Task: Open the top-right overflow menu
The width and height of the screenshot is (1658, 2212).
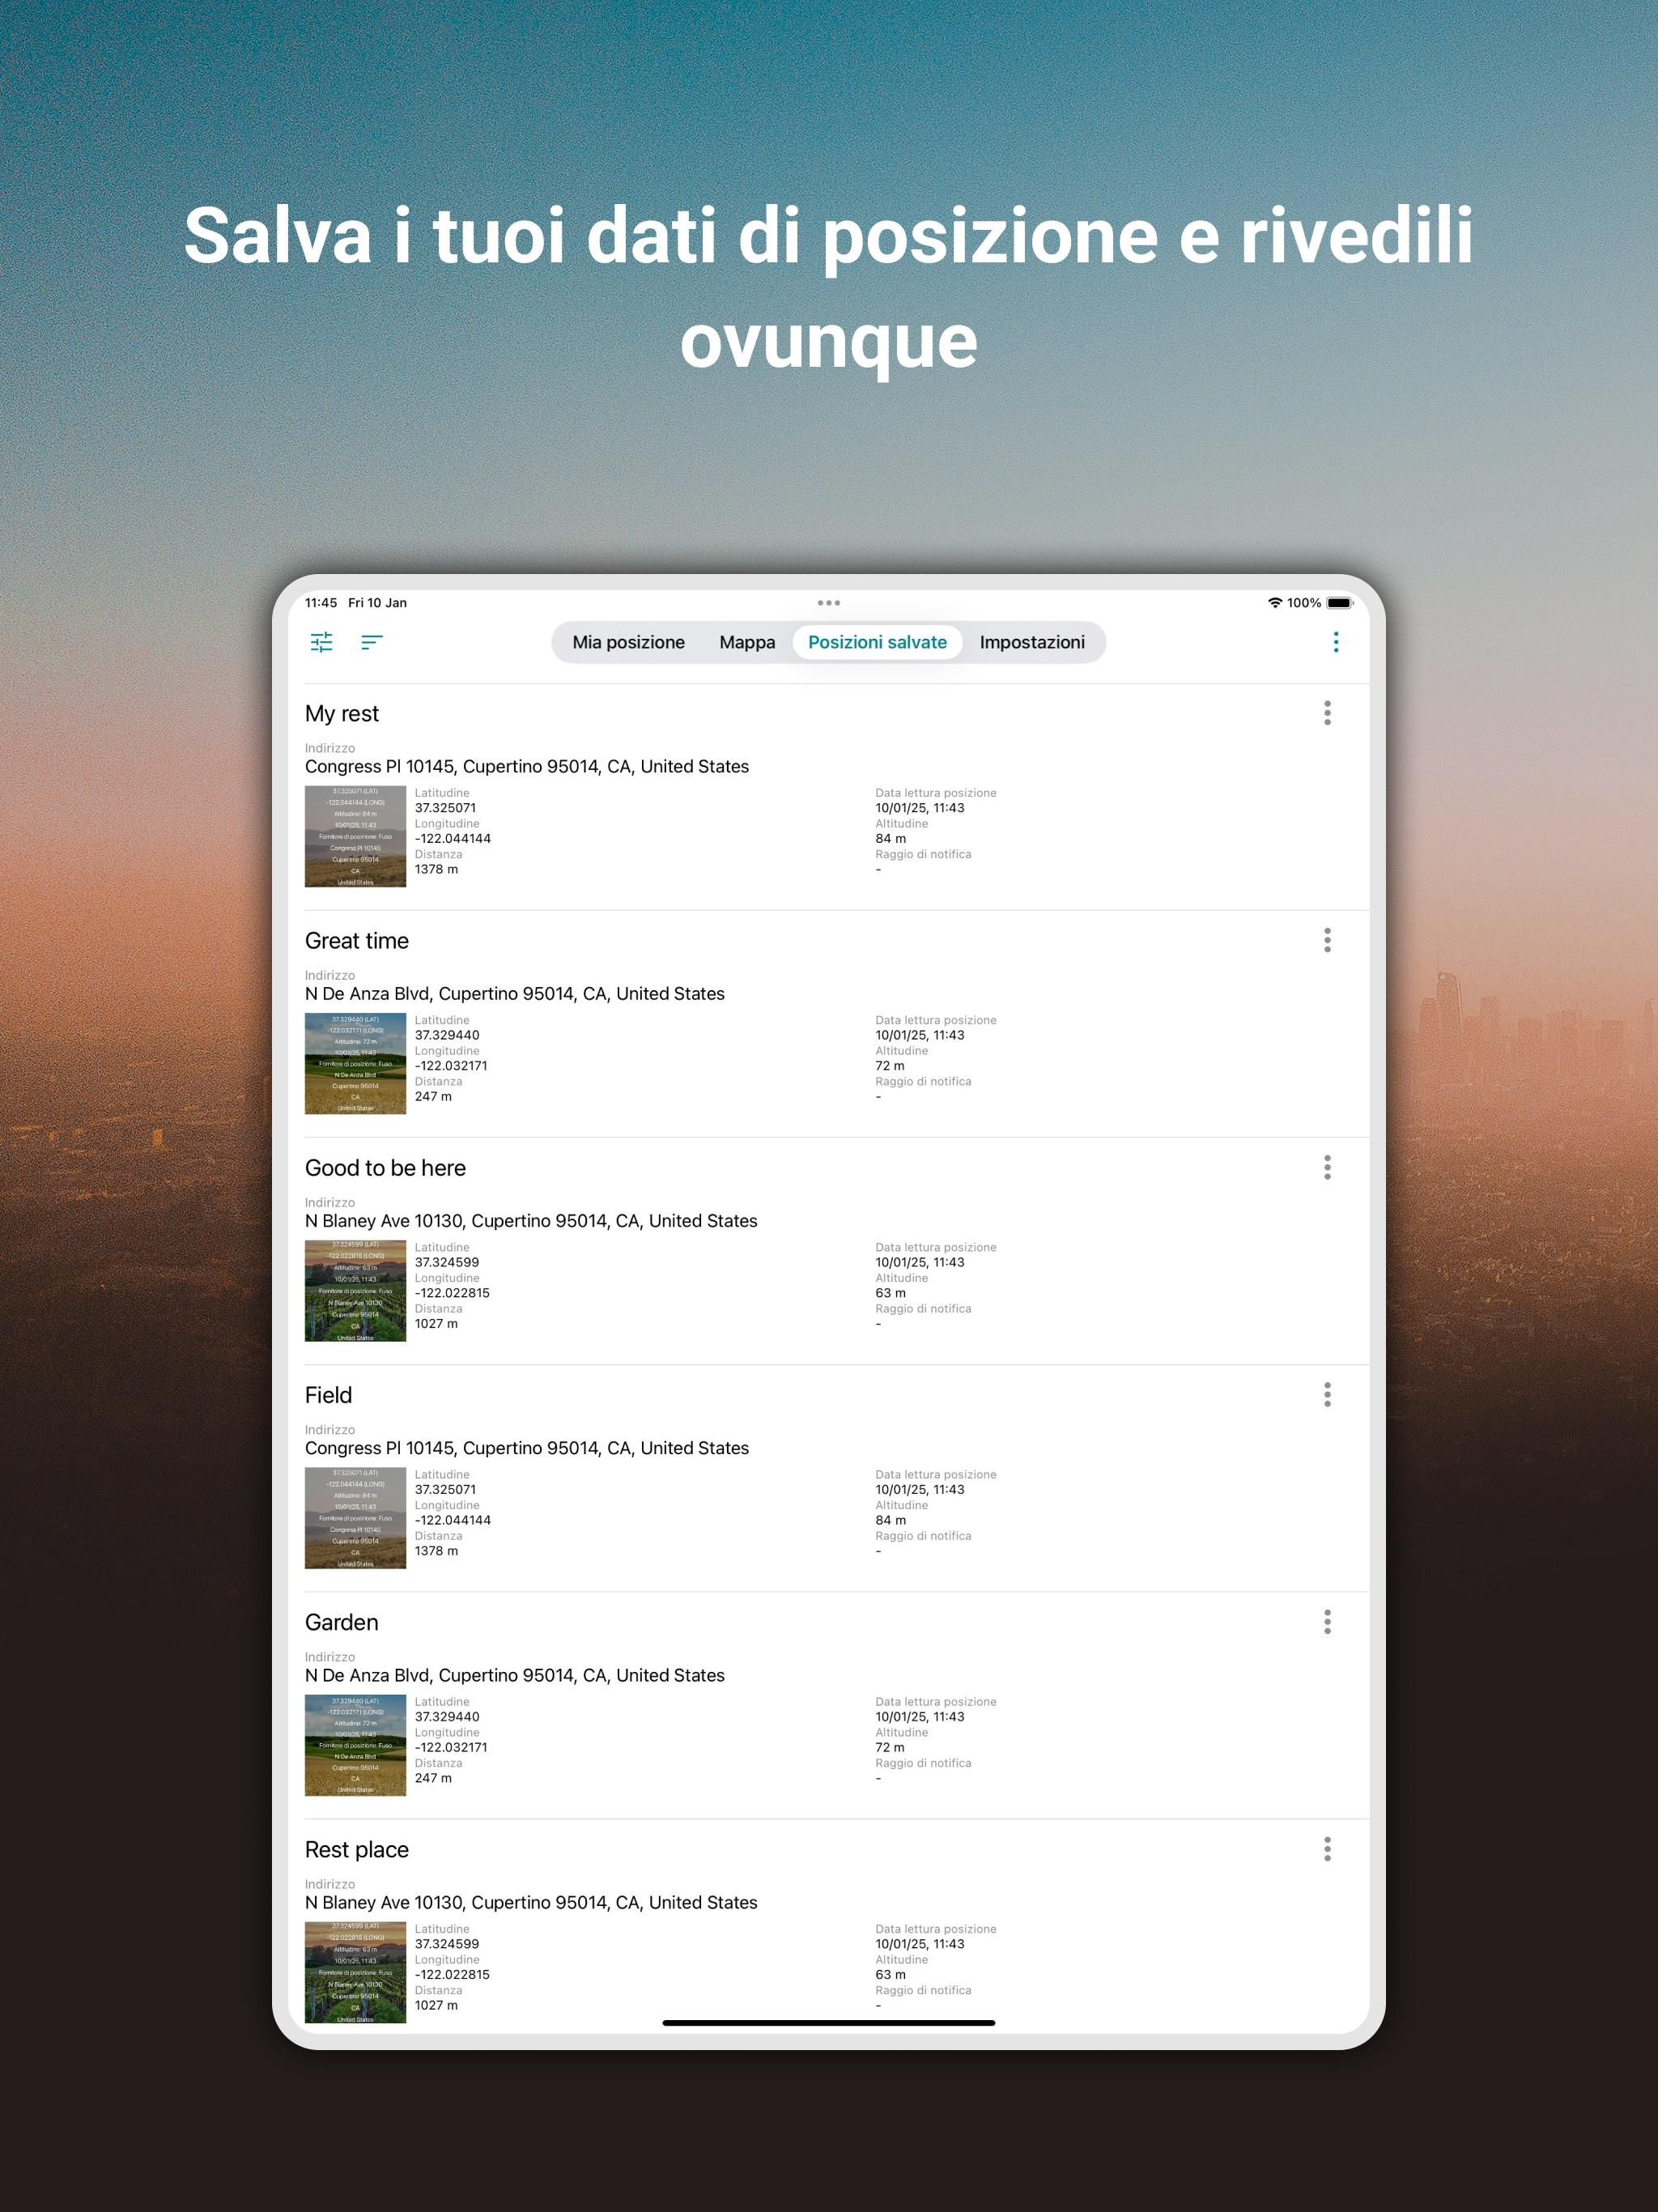Action: point(1336,642)
